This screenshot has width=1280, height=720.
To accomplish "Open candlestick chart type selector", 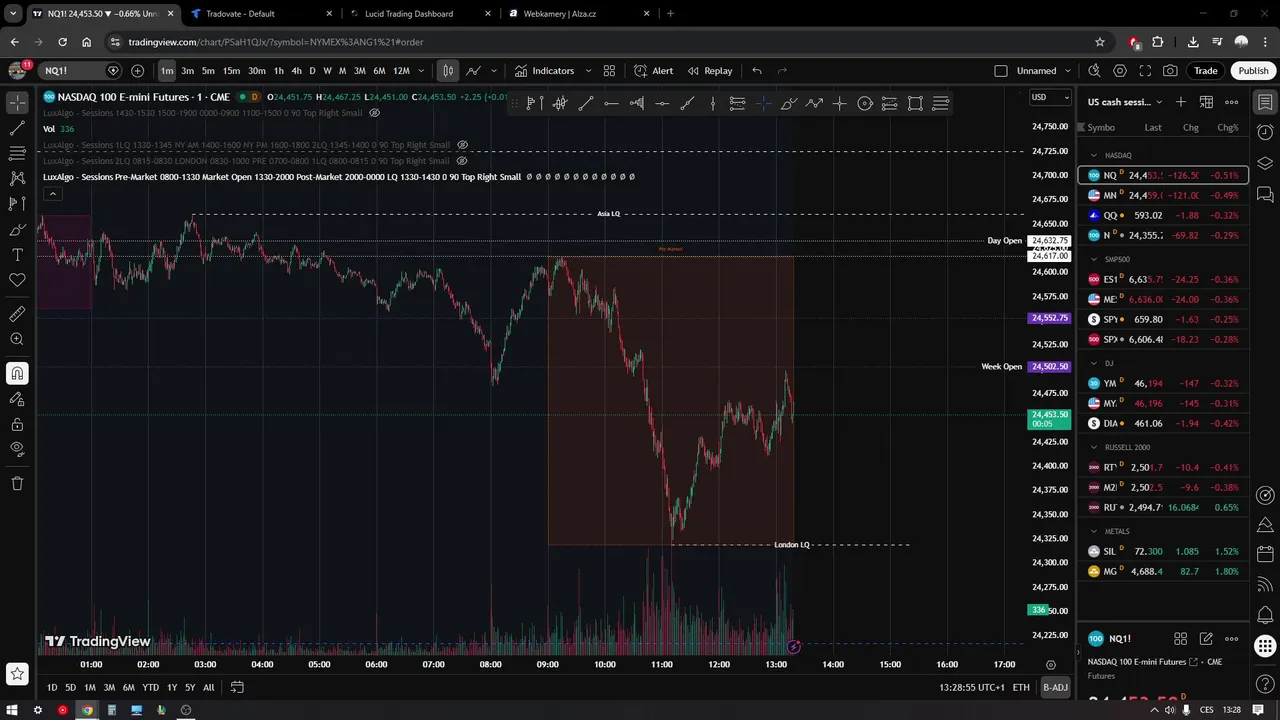I will pyautogui.click(x=448, y=71).
